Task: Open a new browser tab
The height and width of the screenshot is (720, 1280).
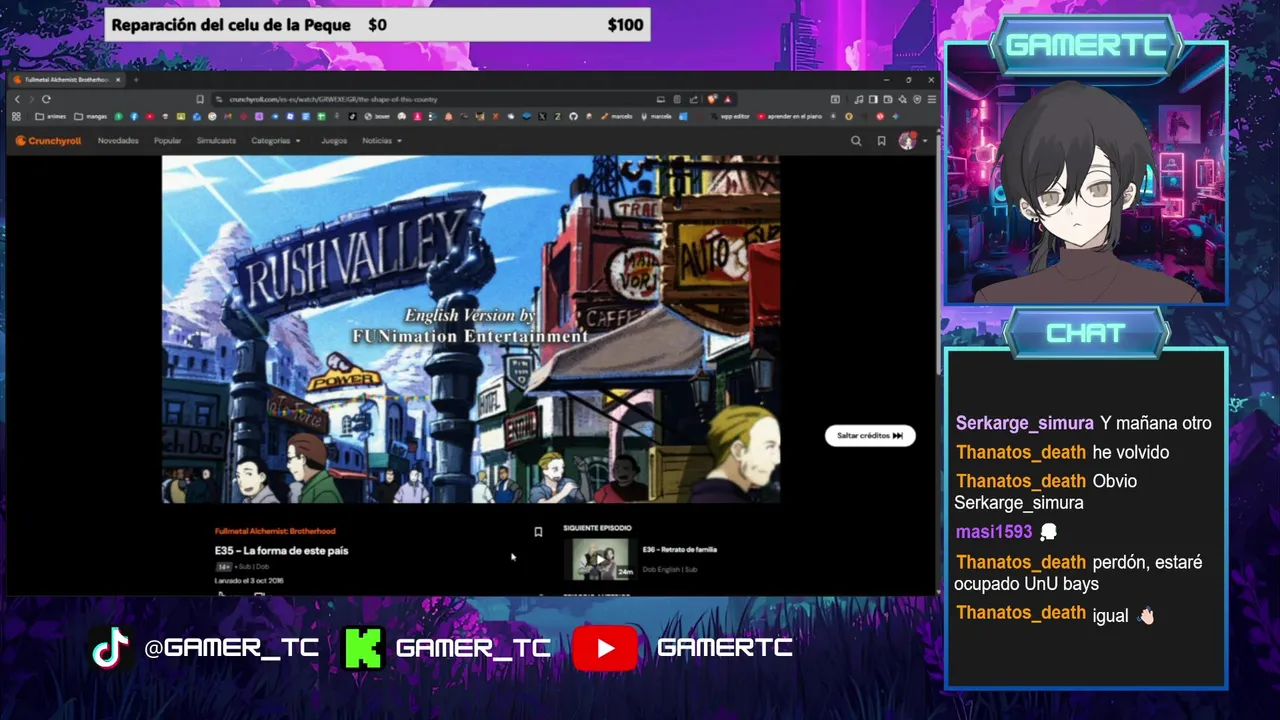Action: [136, 80]
